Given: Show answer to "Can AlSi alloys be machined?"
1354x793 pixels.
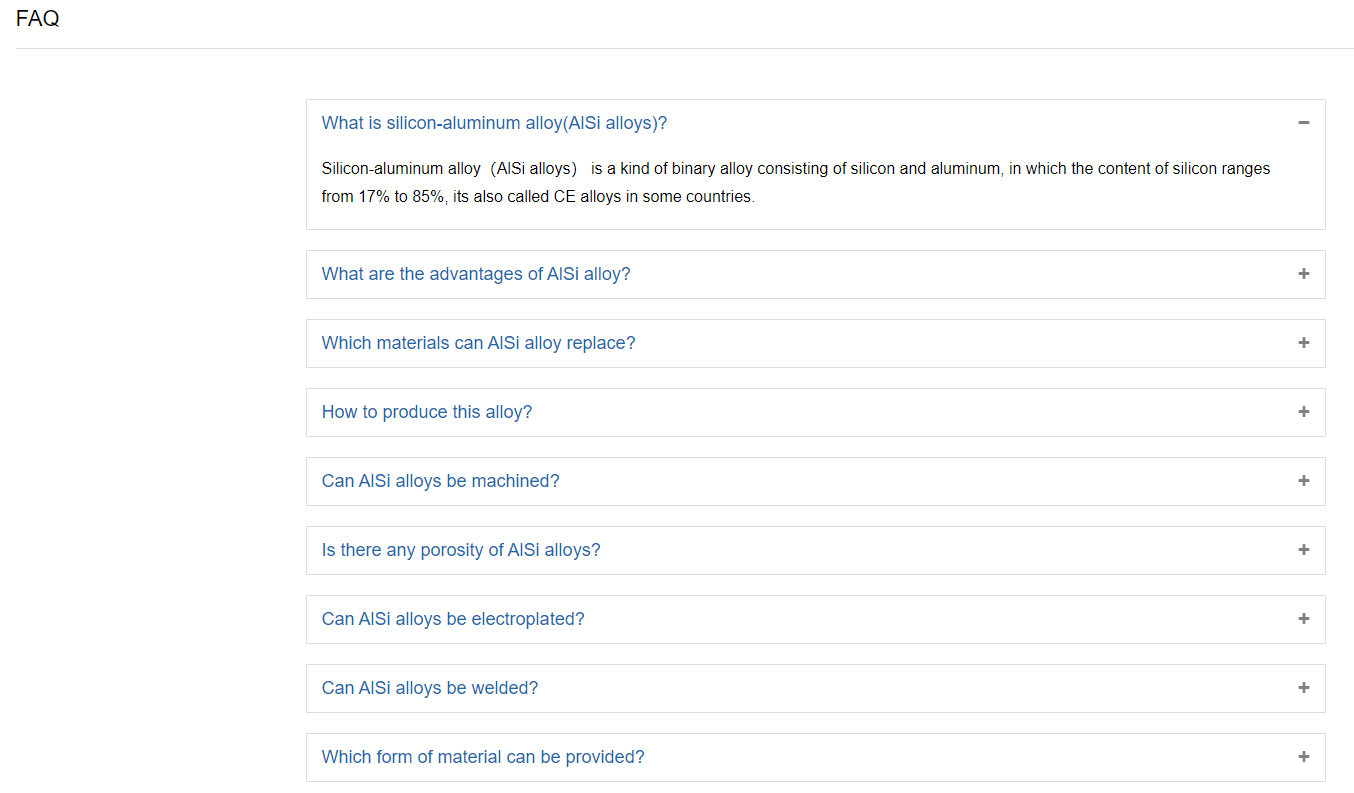Looking at the screenshot, I should click(x=440, y=481).
